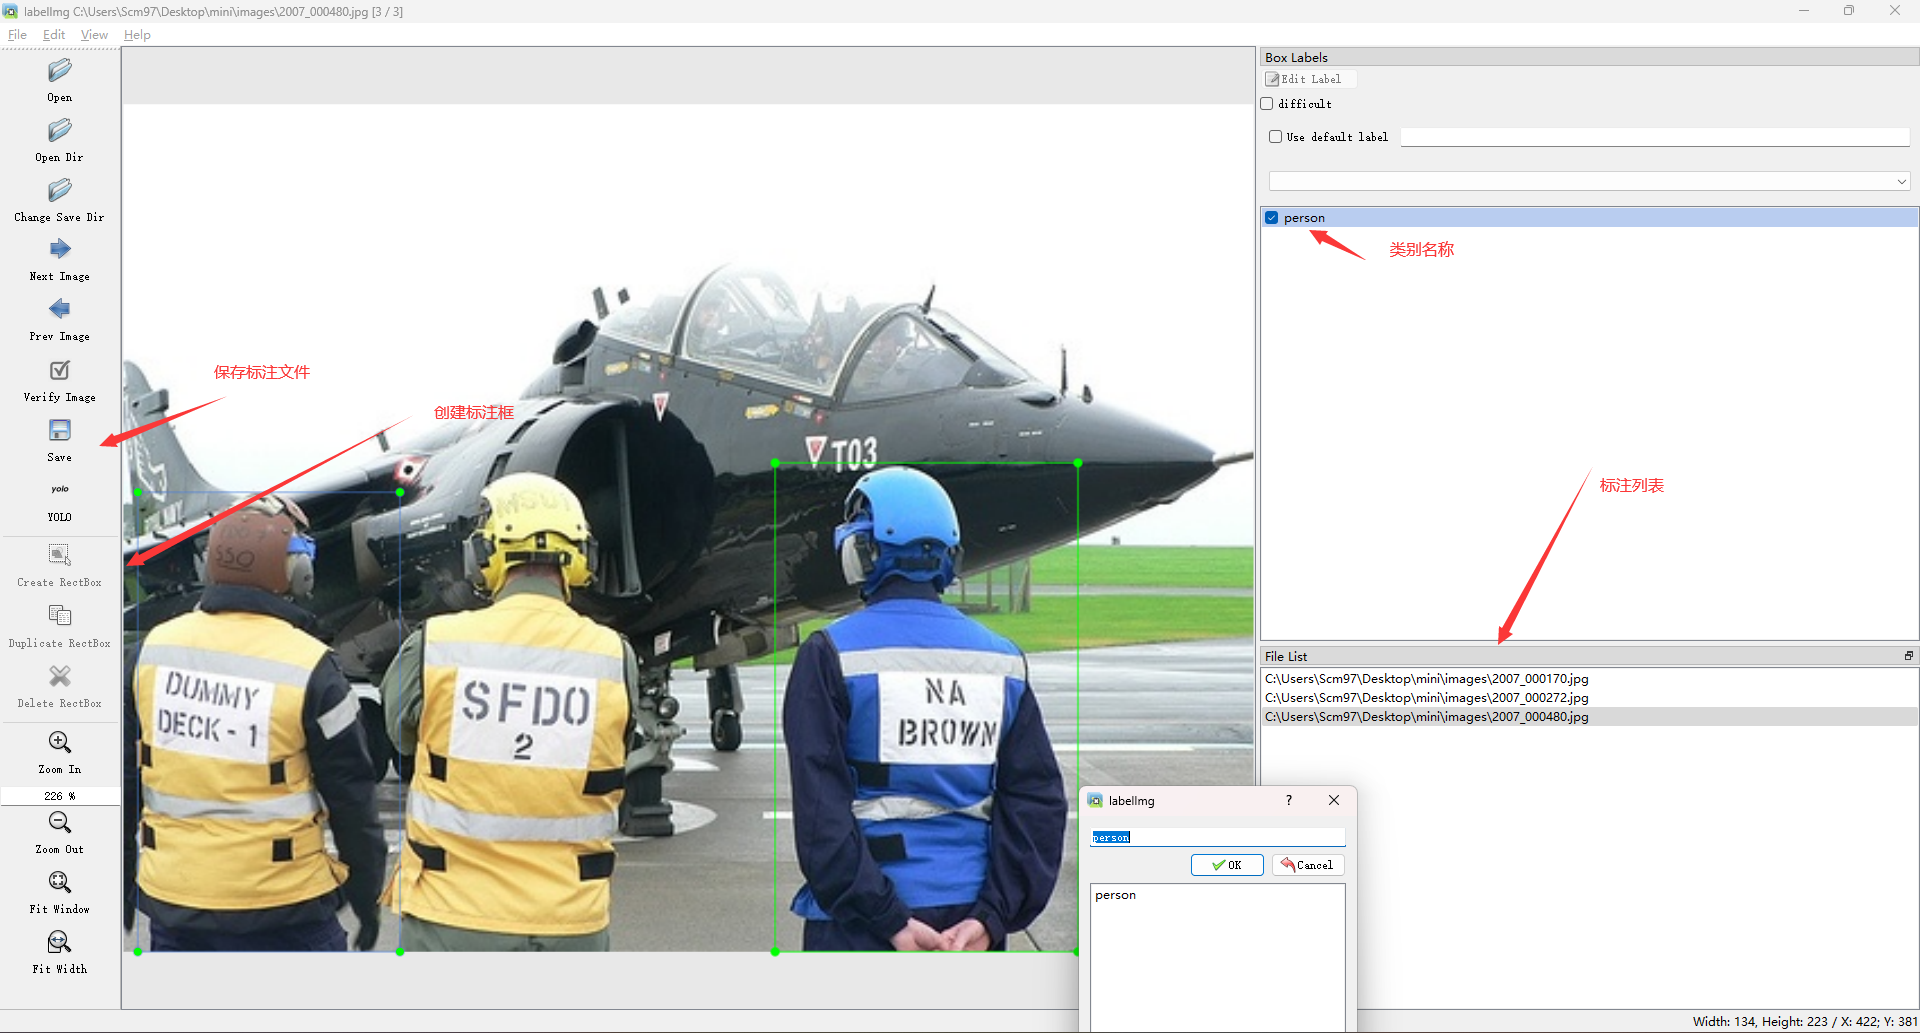Screen dimensions: 1920x1033
Task: Open the Help menu
Action: pyautogui.click(x=137, y=35)
